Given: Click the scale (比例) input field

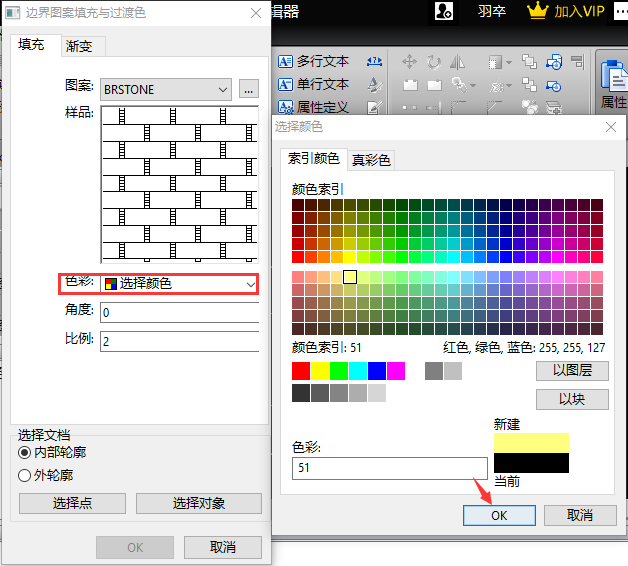Looking at the screenshot, I should pyautogui.click(x=179, y=341).
